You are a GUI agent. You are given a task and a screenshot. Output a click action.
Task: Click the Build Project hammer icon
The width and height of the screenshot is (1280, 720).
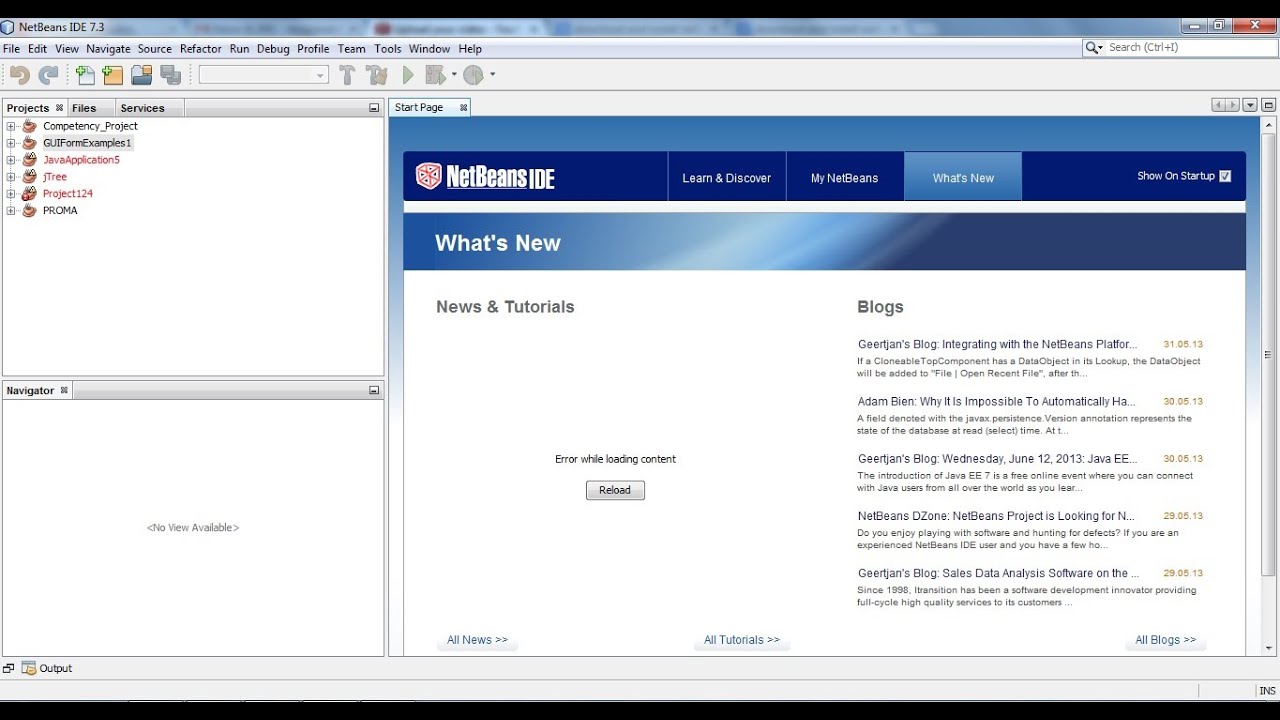point(347,75)
